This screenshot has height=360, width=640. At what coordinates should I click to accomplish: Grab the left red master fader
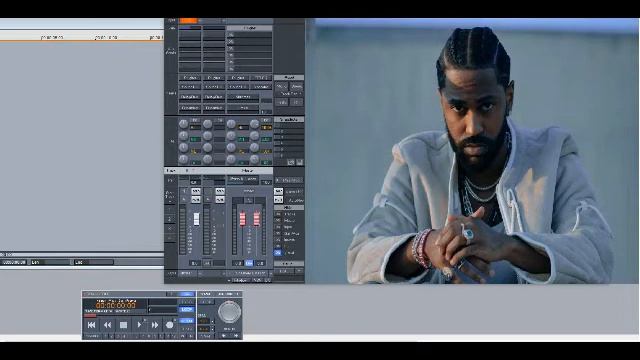point(242,219)
